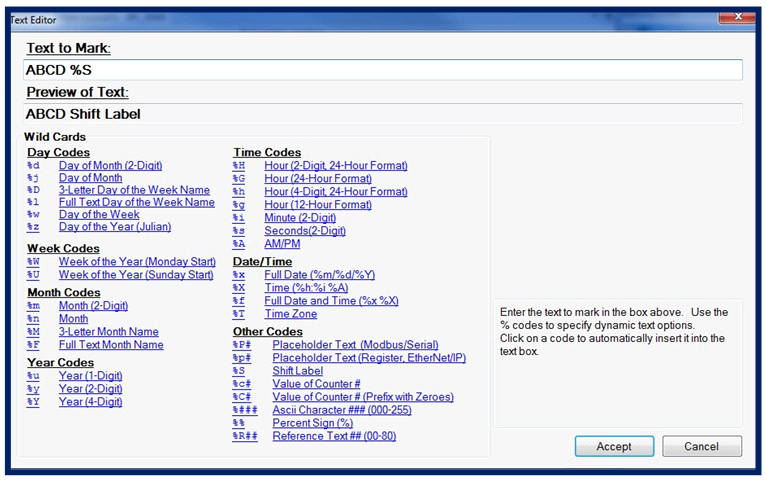
Task: Click inside the Text to Mark field
Action: coord(383,70)
